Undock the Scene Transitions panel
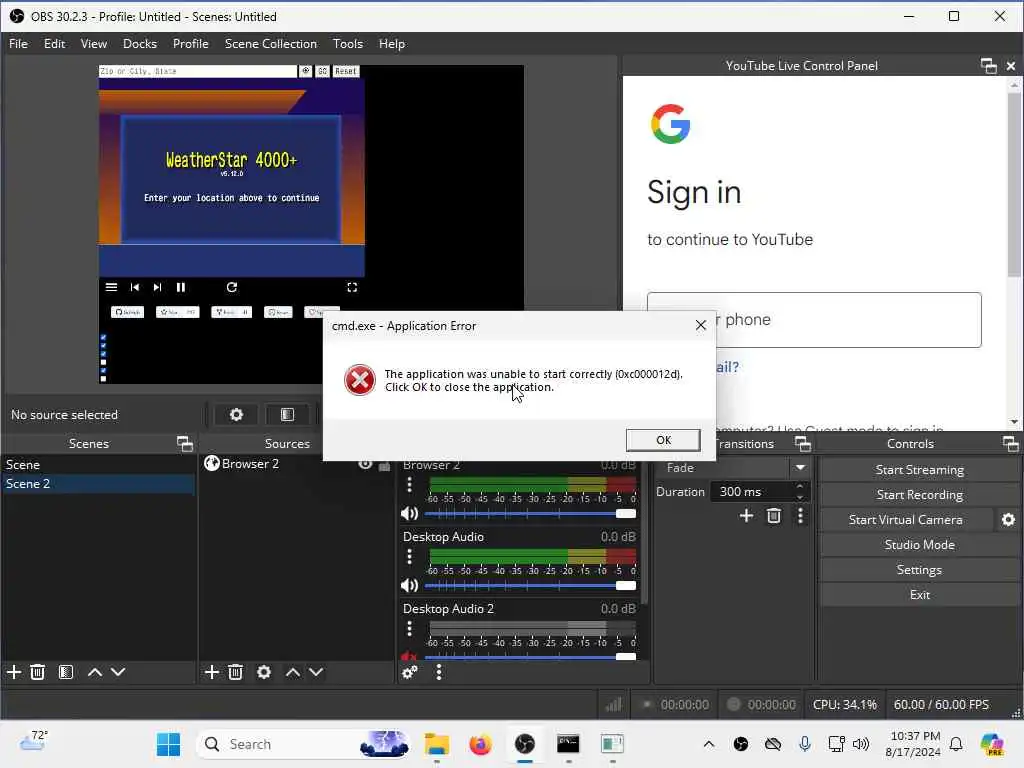The width and height of the screenshot is (1024, 768). [803, 444]
